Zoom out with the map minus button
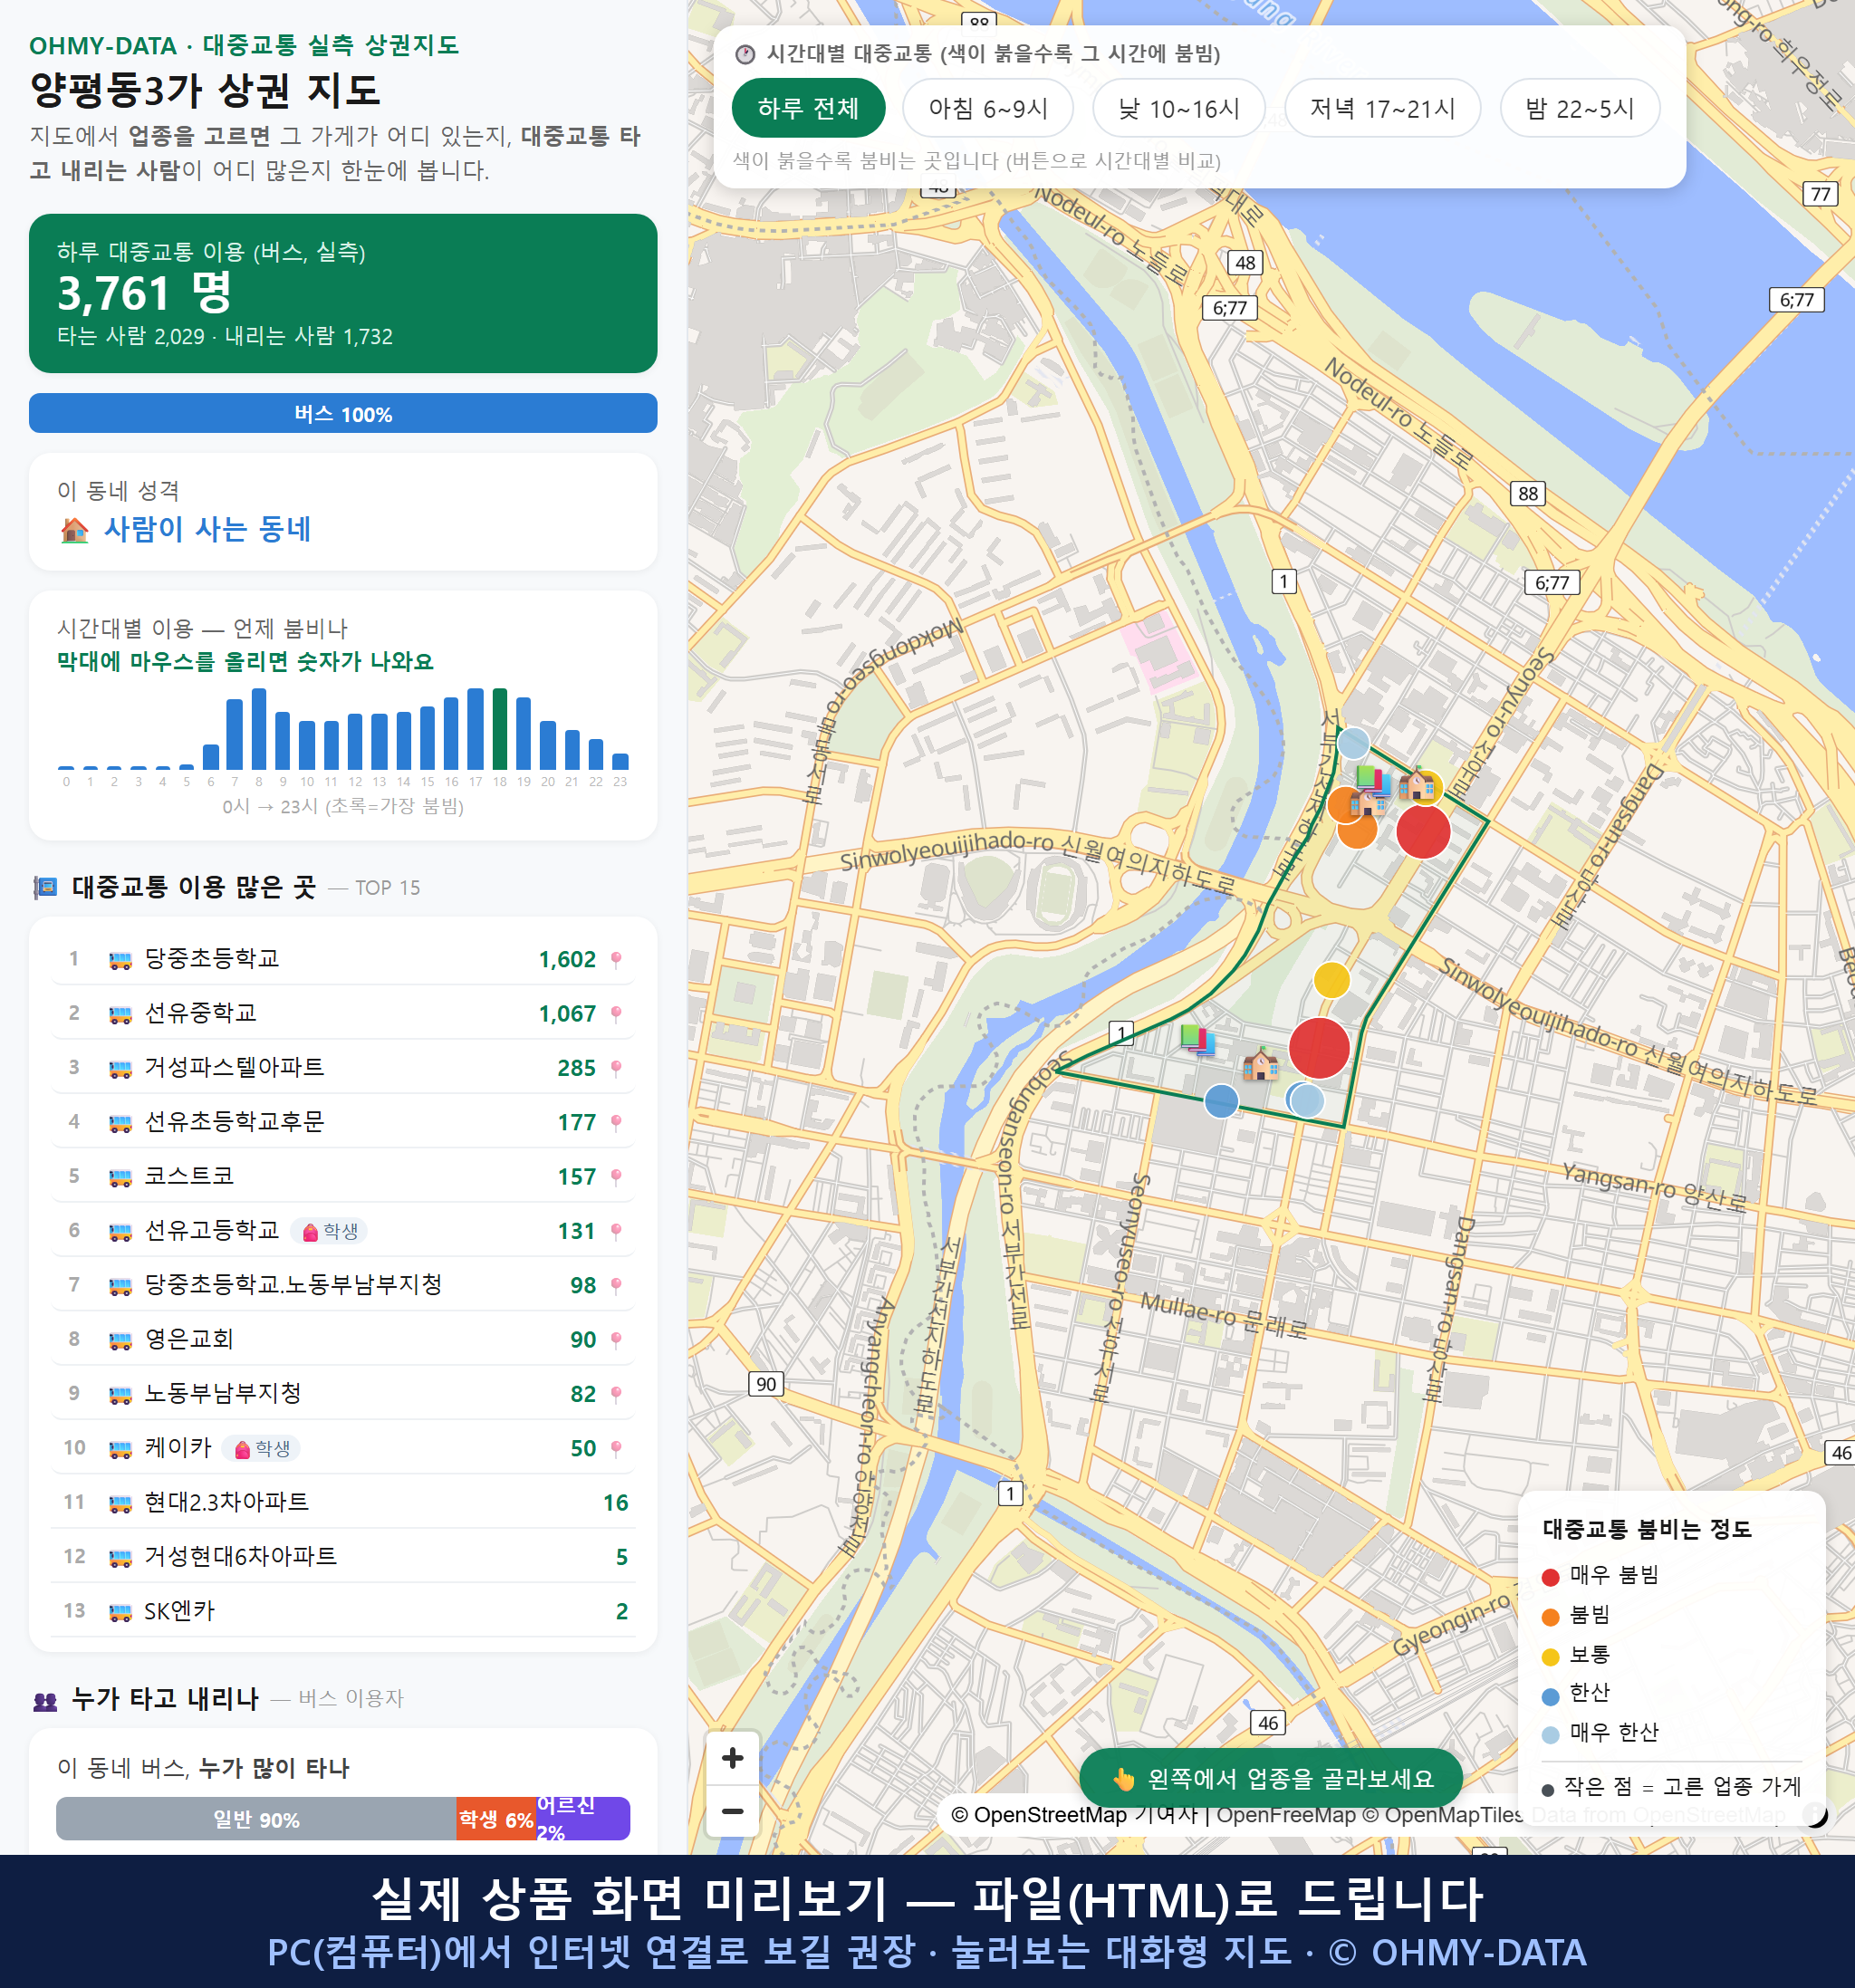Viewport: 1855px width, 1988px height. (x=732, y=1811)
